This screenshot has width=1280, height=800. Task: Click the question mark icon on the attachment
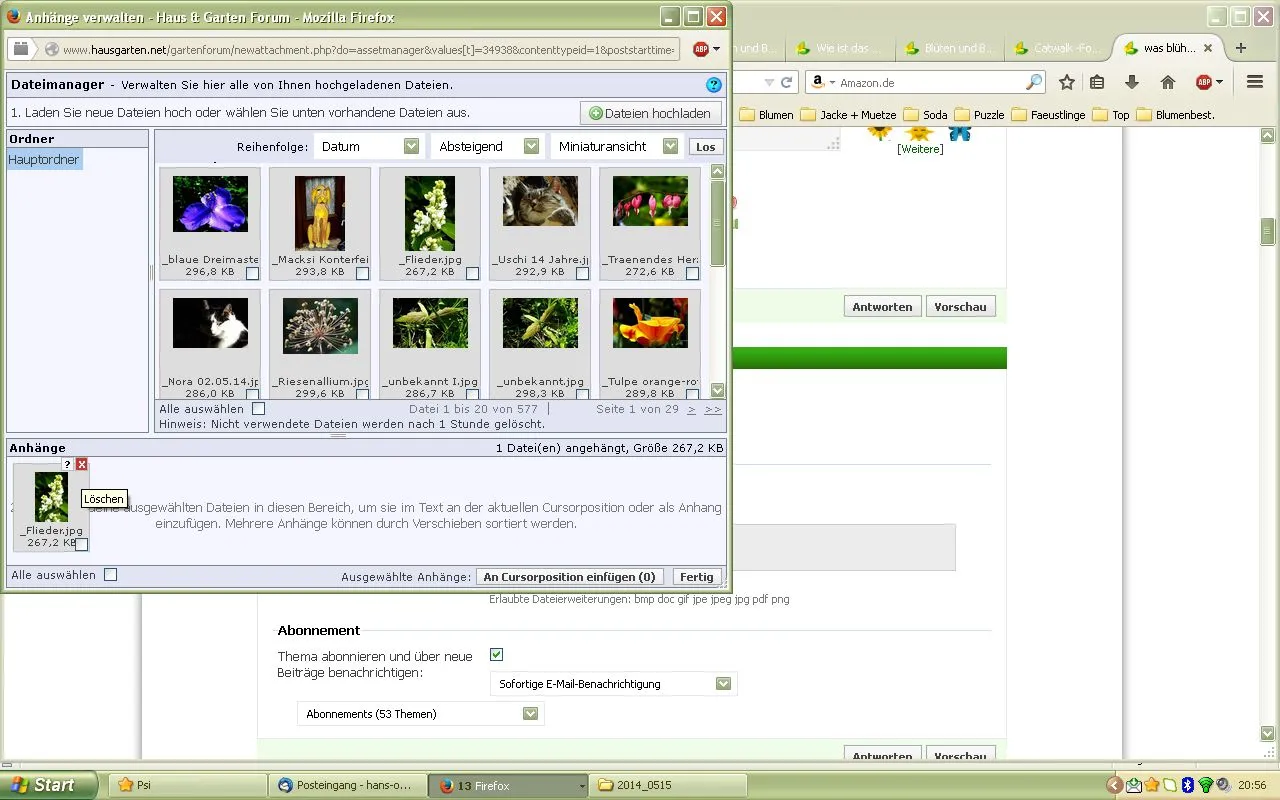[68, 464]
